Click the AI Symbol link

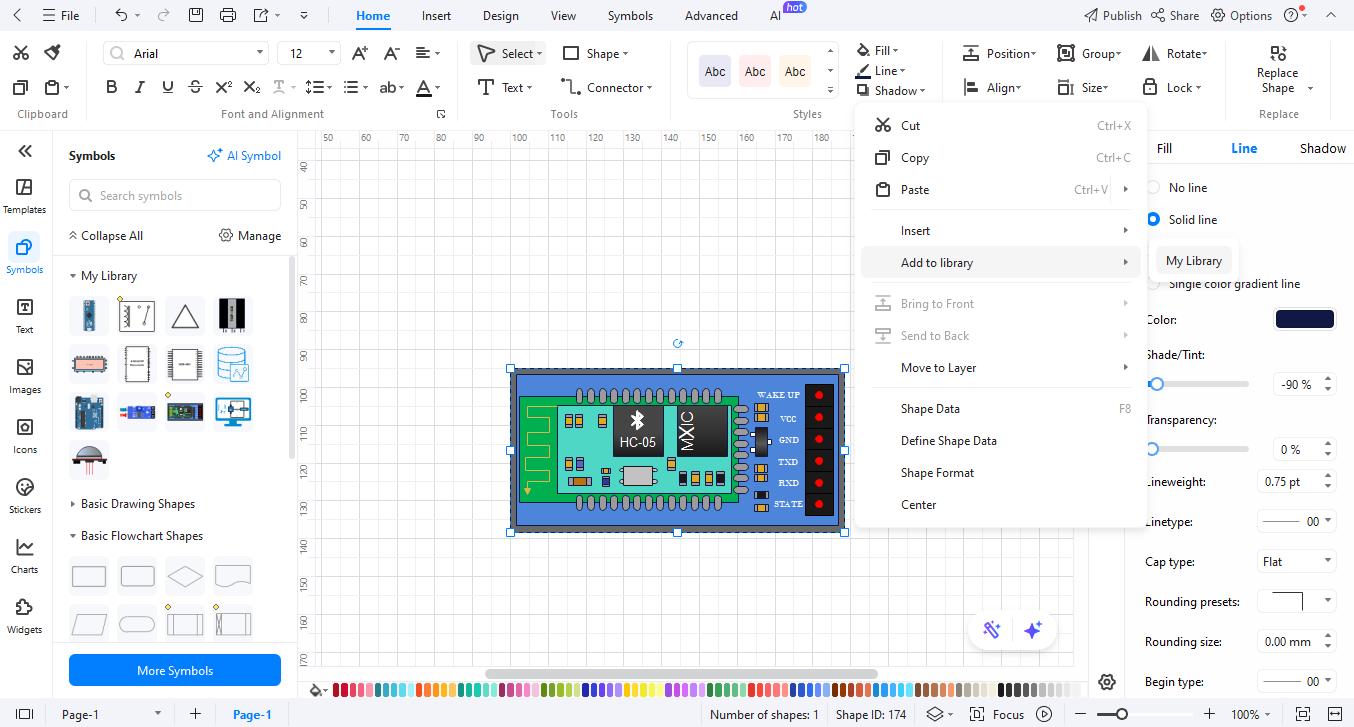(244, 155)
